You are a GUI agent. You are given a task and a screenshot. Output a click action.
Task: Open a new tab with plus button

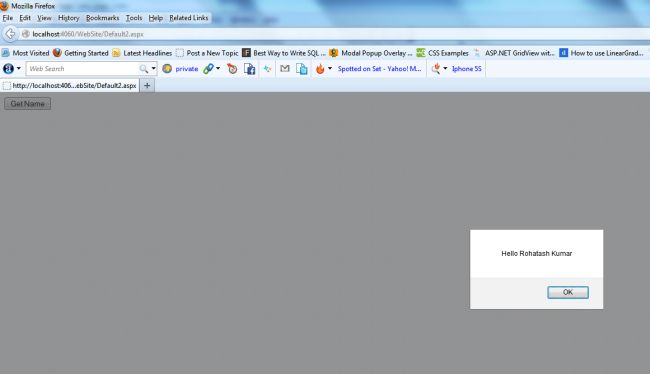click(x=147, y=85)
